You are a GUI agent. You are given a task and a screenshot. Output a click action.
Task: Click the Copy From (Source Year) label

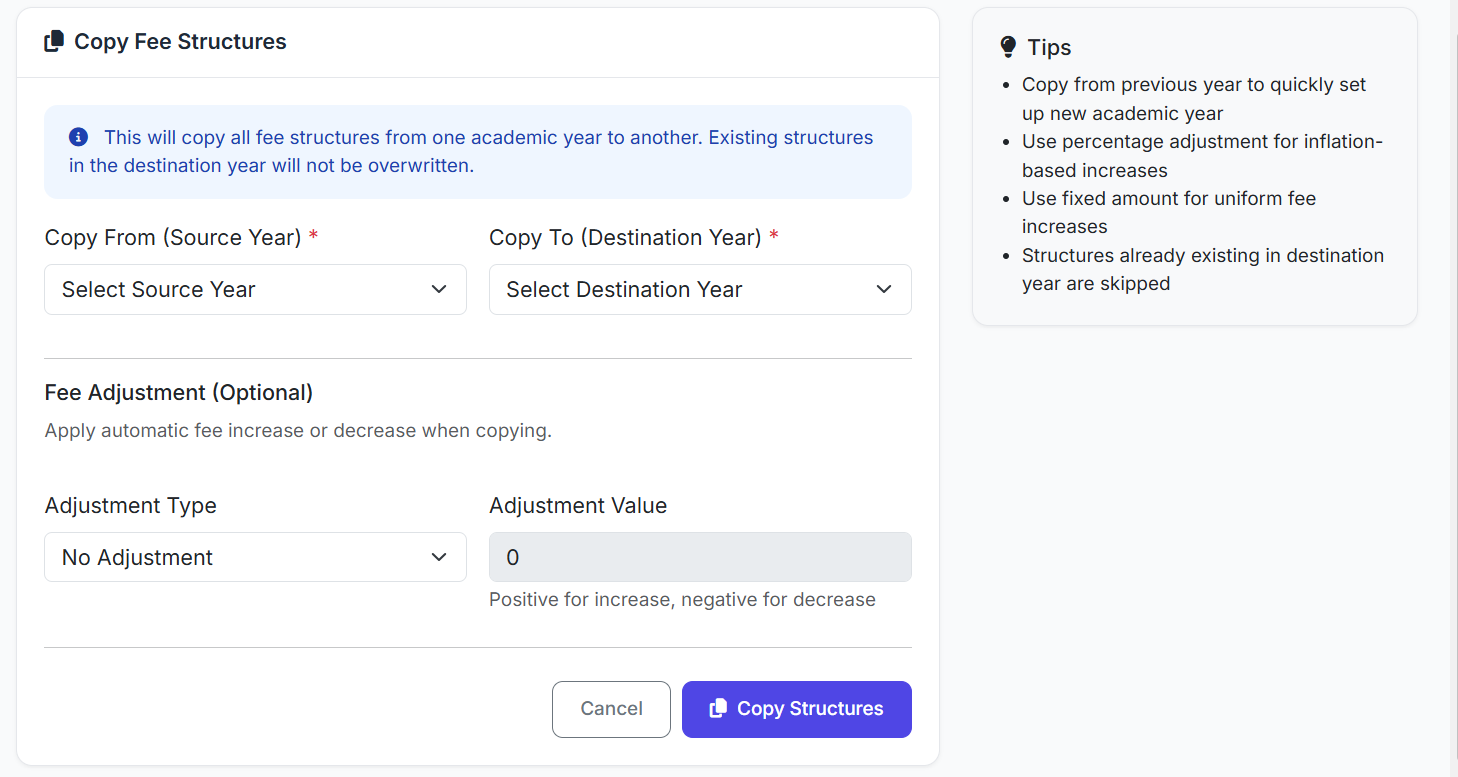pos(173,238)
